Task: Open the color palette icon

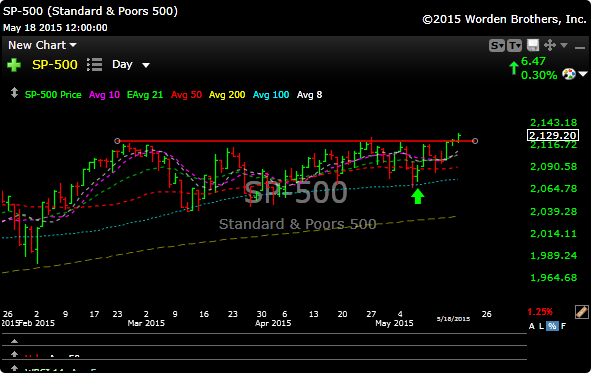Action: coord(569,74)
